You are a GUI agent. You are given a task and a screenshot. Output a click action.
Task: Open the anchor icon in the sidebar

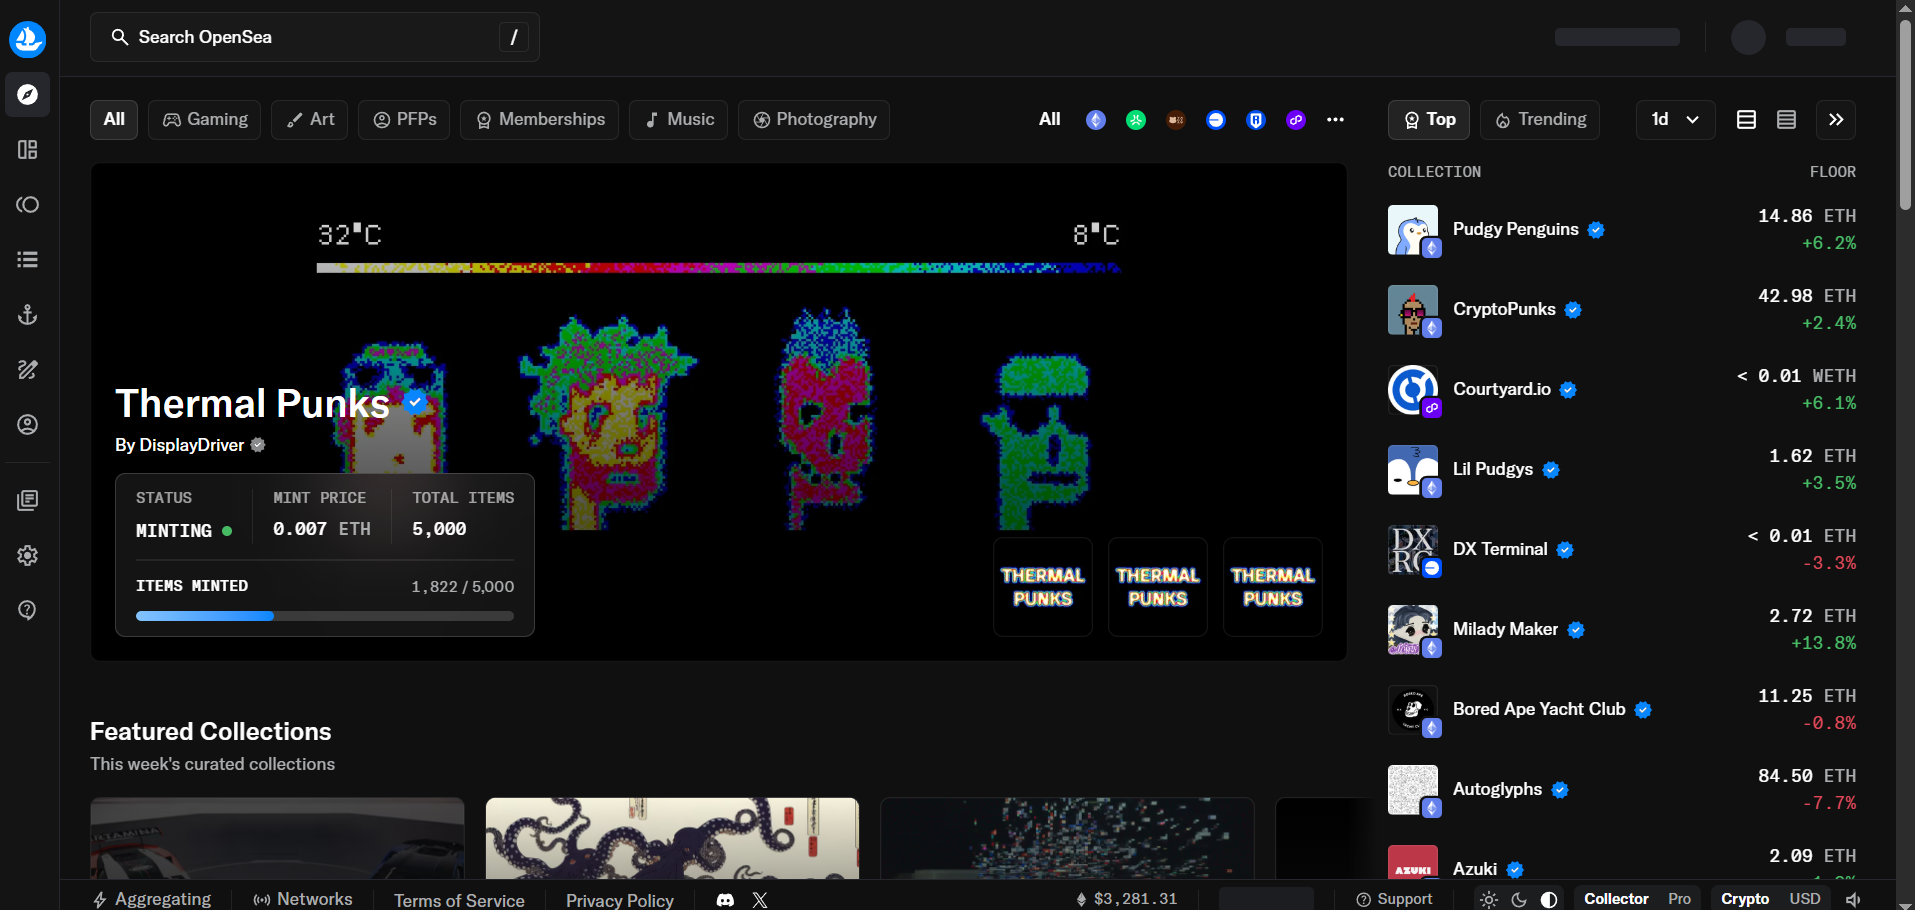click(x=28, y=315)
